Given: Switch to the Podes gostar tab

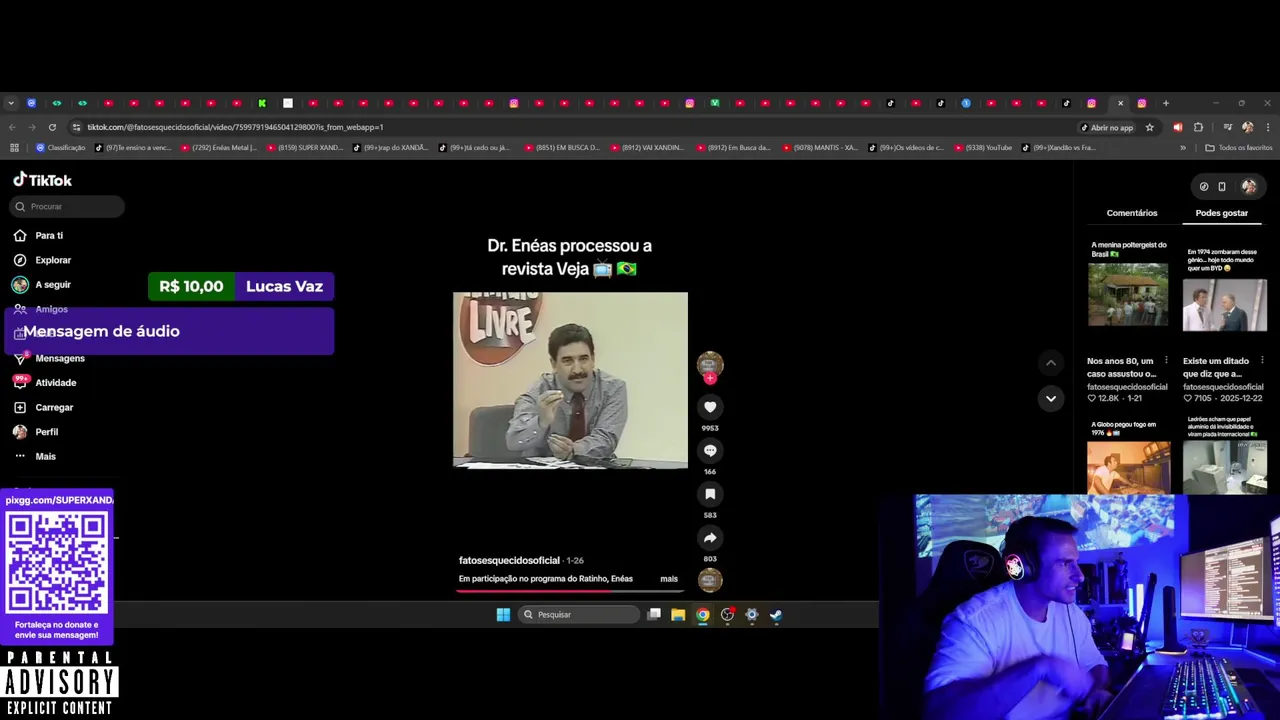Looking at the screenshot, I should 1221,213.
